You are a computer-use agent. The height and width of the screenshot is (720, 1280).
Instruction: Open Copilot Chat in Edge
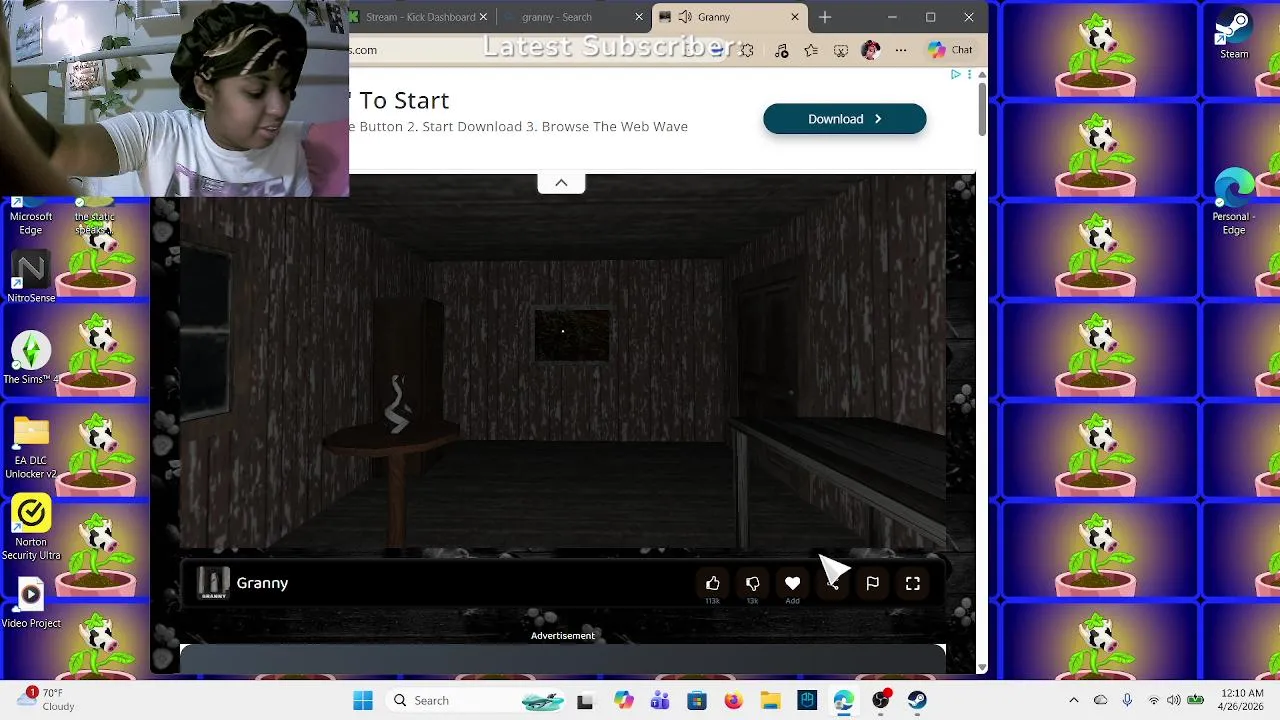pos(950,50)
